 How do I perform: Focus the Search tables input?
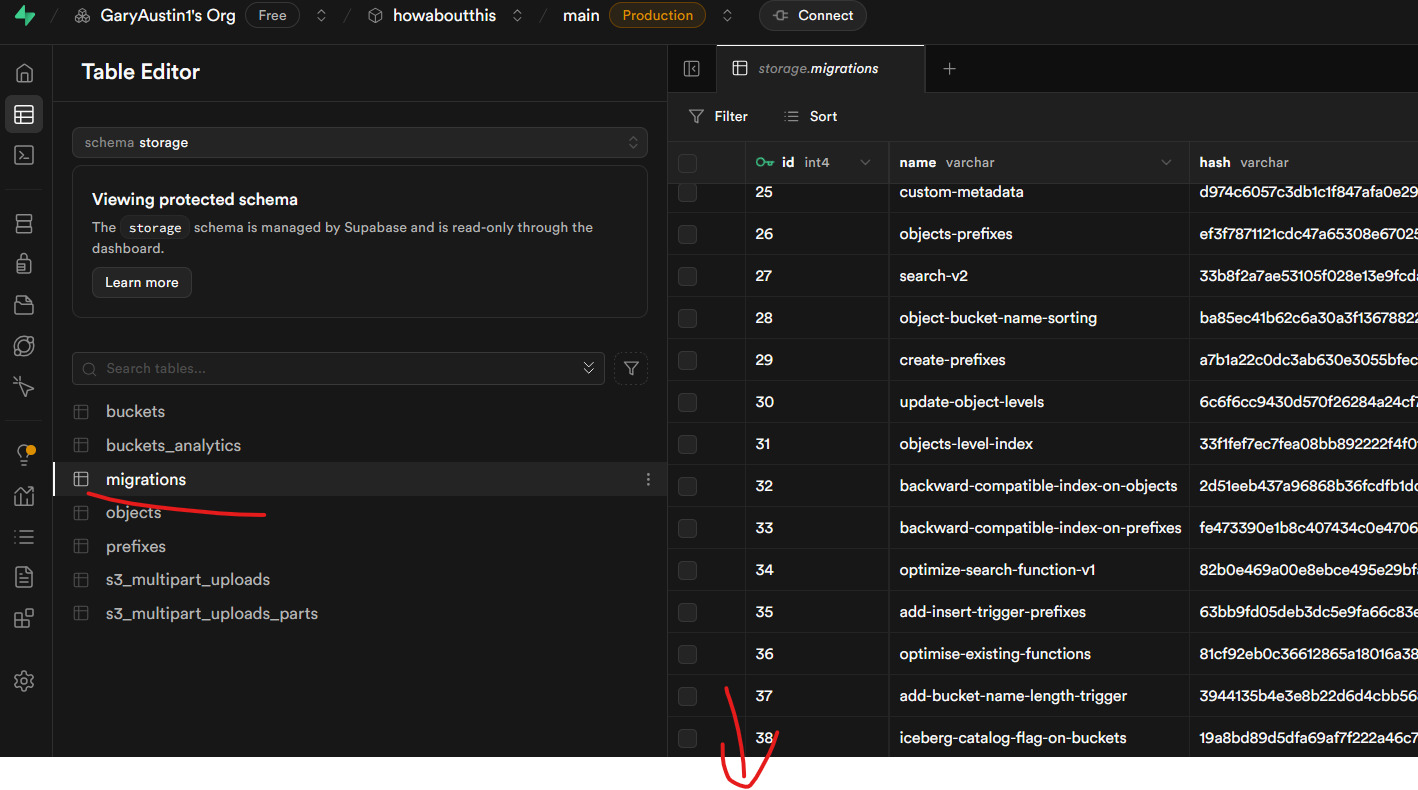pos(338,369)
